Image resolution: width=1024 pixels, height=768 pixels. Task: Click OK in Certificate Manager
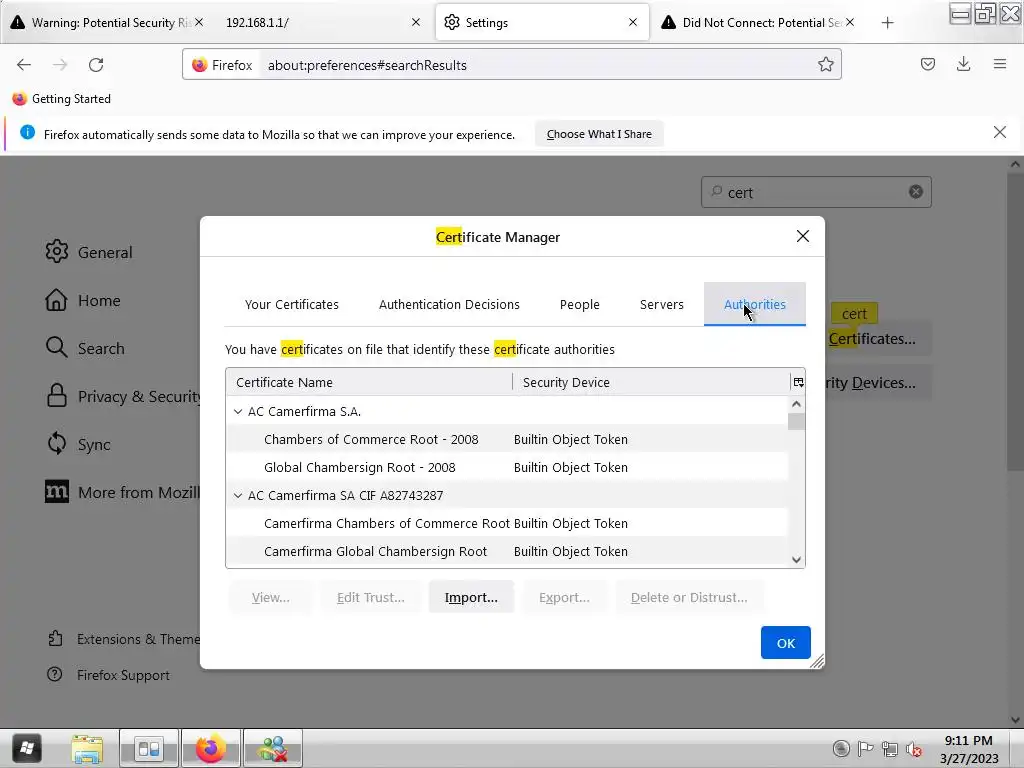tap(786, 643)
